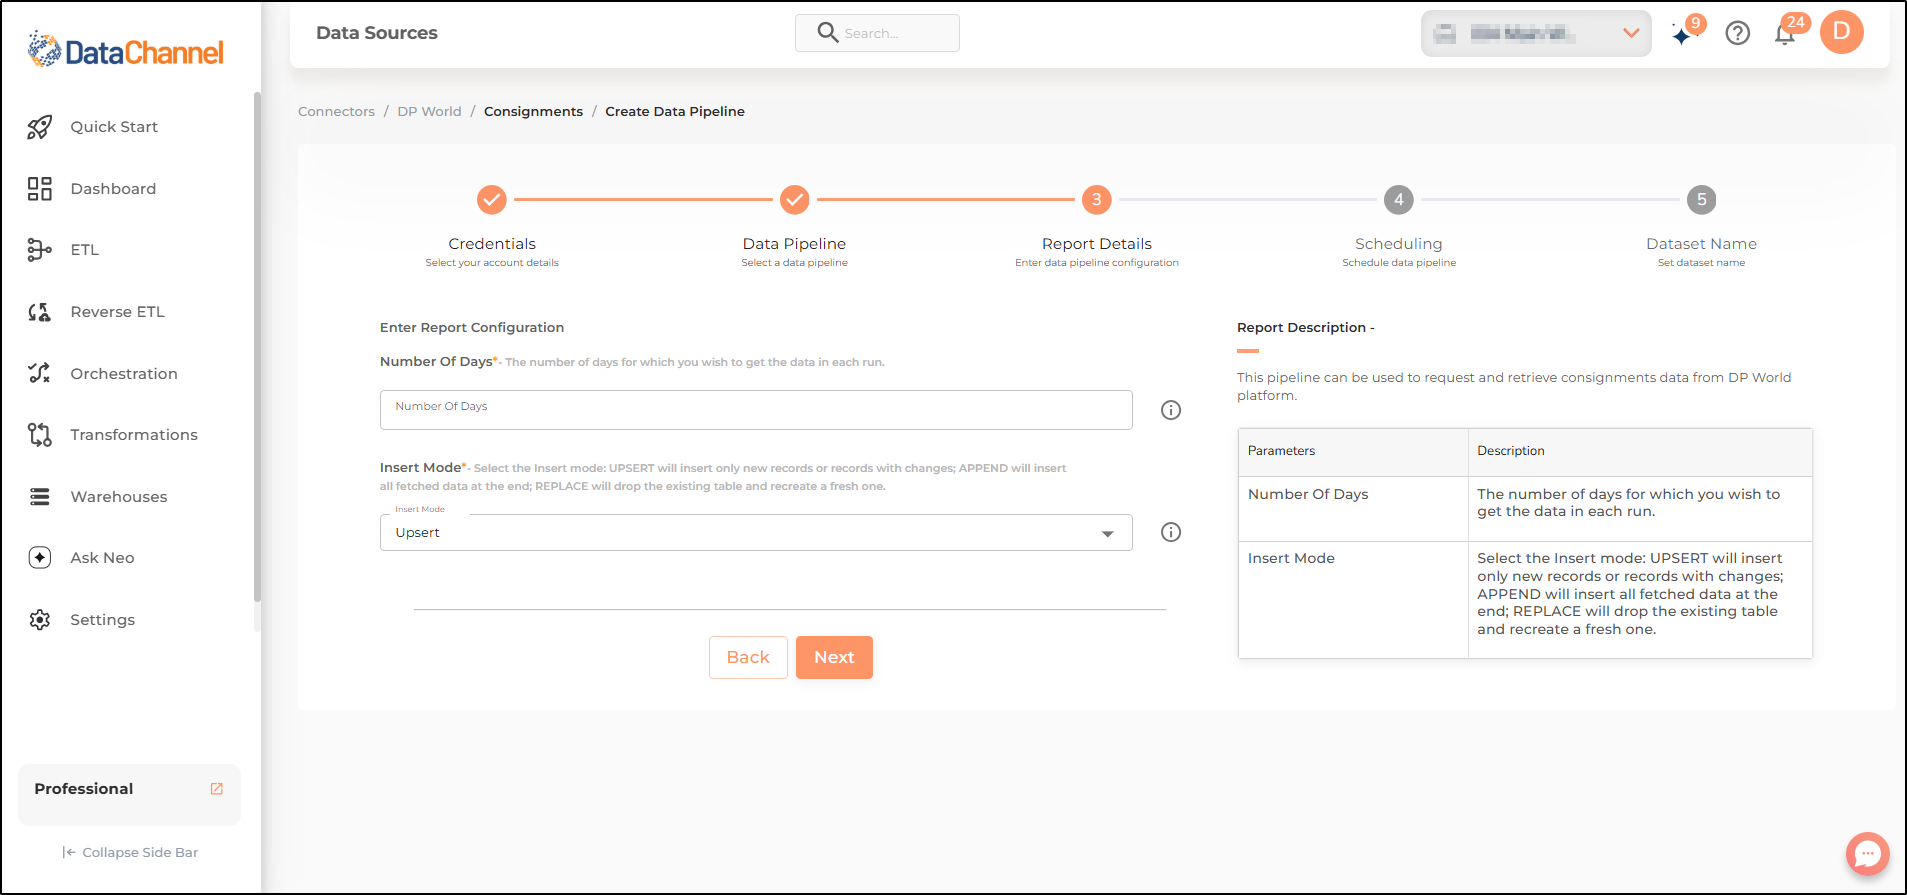Click the Dataset Name step label
Screen dimensions: 1907x895
pyautogui.click(x=1701, y=244)
